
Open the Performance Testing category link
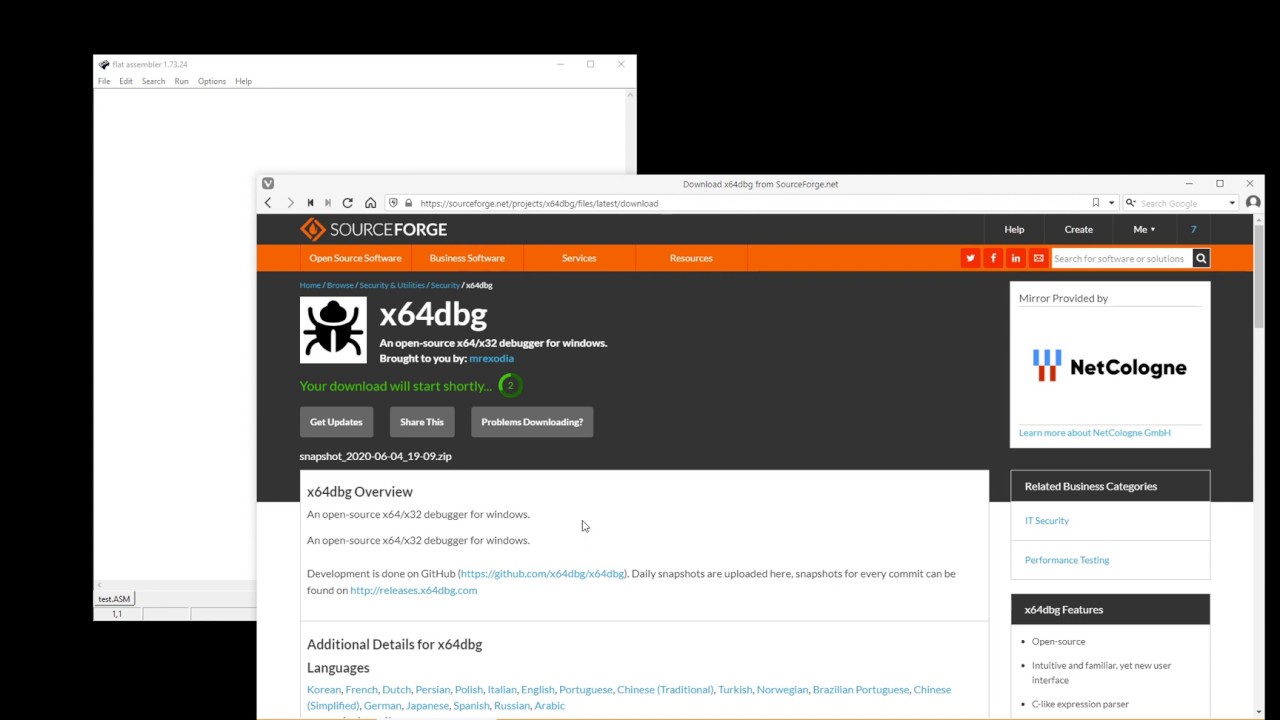point(1067,560)
